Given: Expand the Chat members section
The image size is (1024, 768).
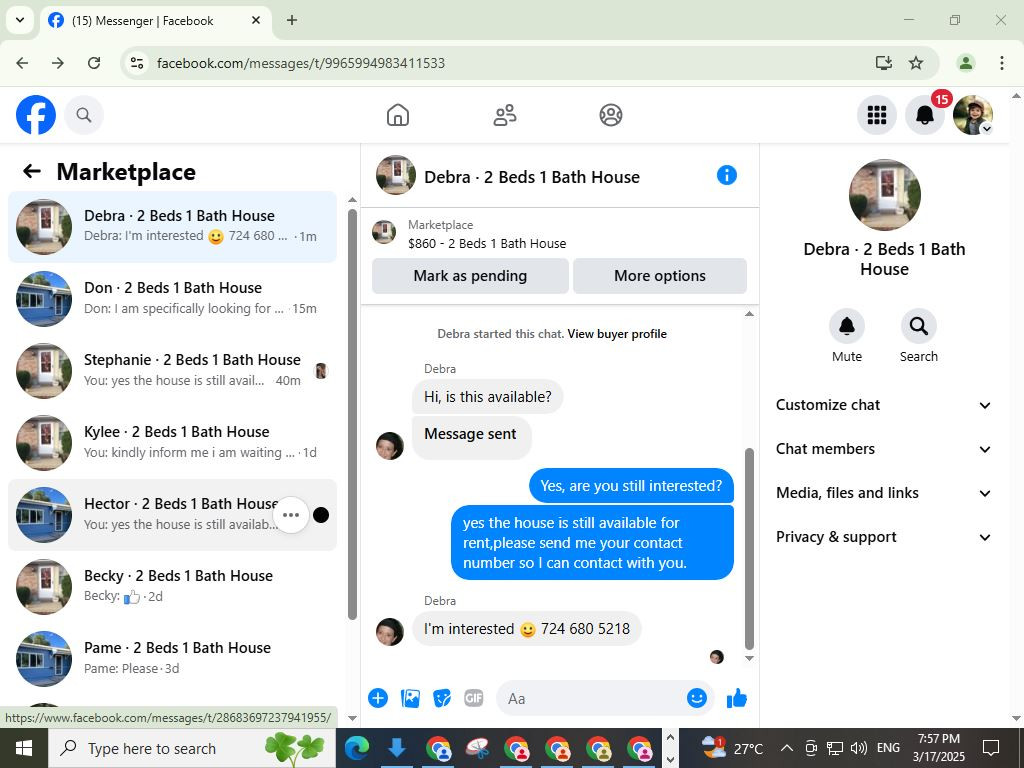Looking at the screenshot, I should click(884, 449).
